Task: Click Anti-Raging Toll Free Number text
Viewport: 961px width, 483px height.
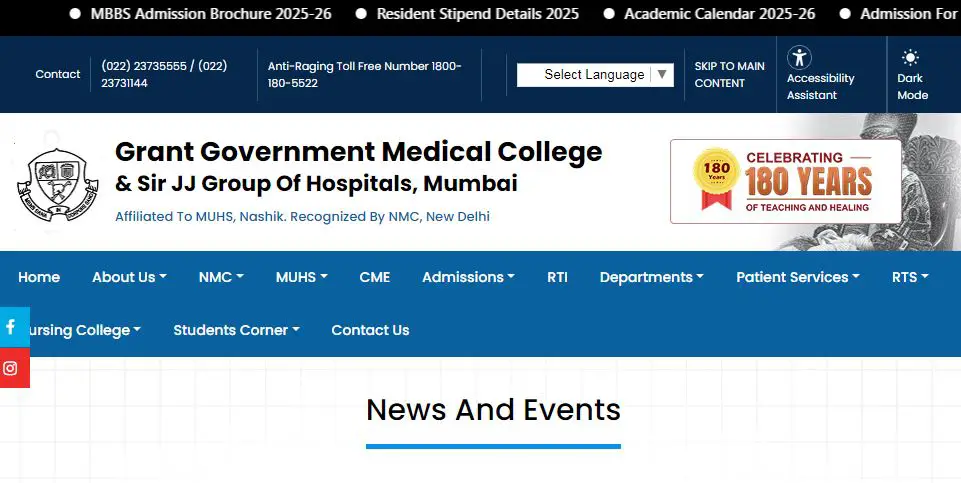Action: (x=364, y=74)
